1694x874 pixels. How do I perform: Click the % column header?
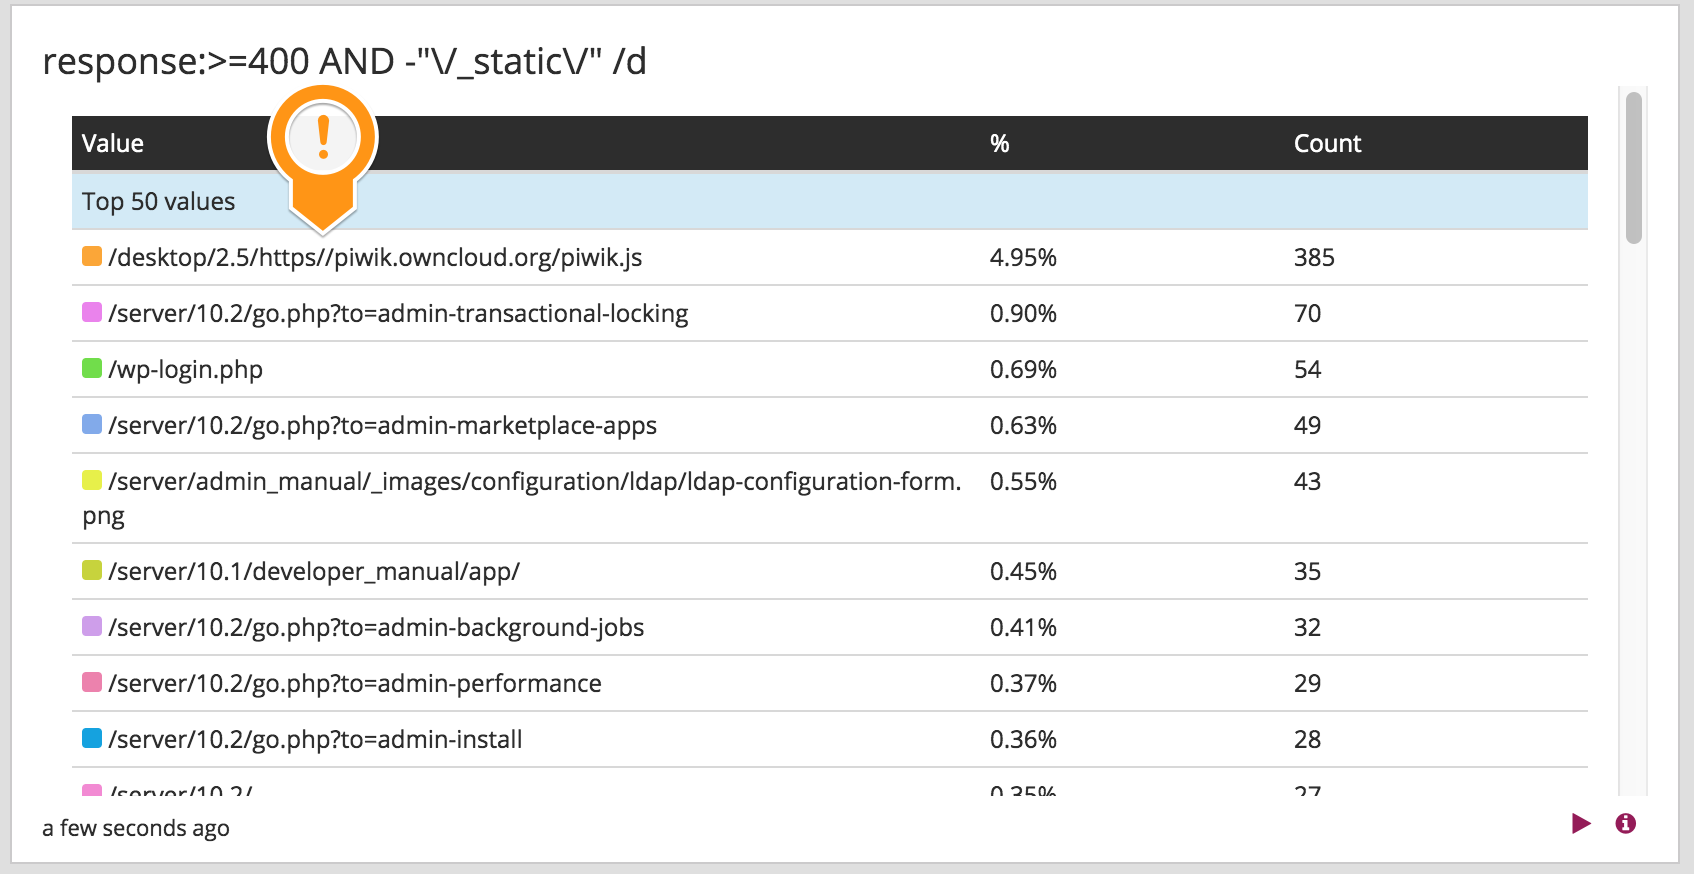pyautogui.click(x=999, y=143)
